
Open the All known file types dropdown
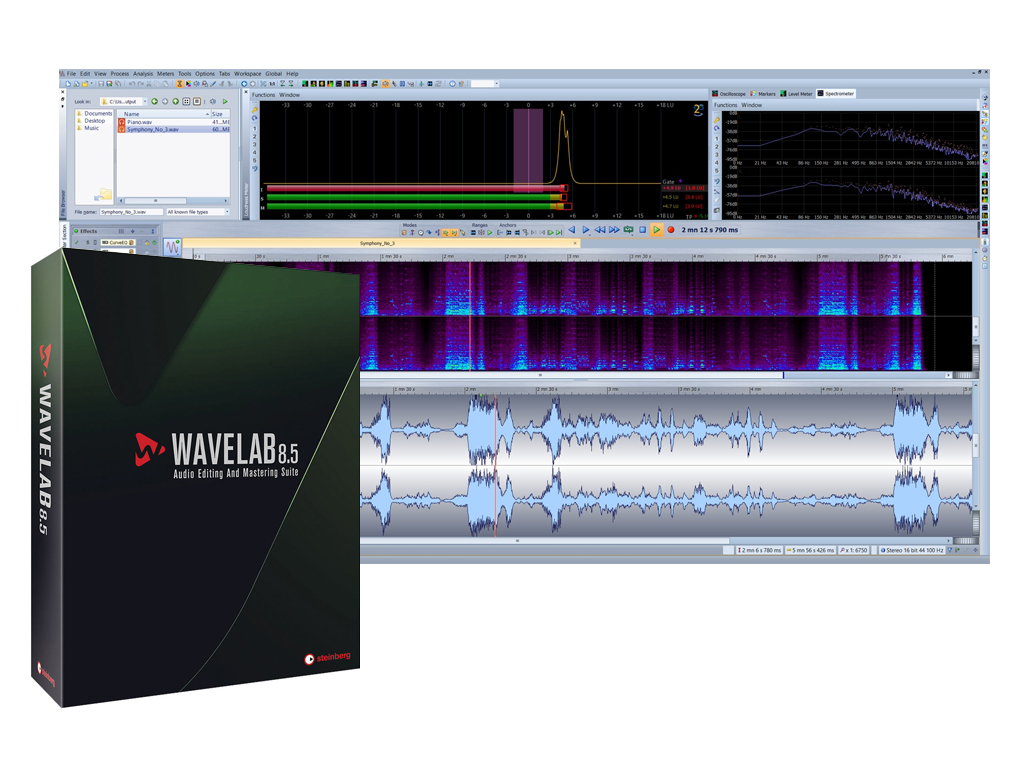point(197,212)
